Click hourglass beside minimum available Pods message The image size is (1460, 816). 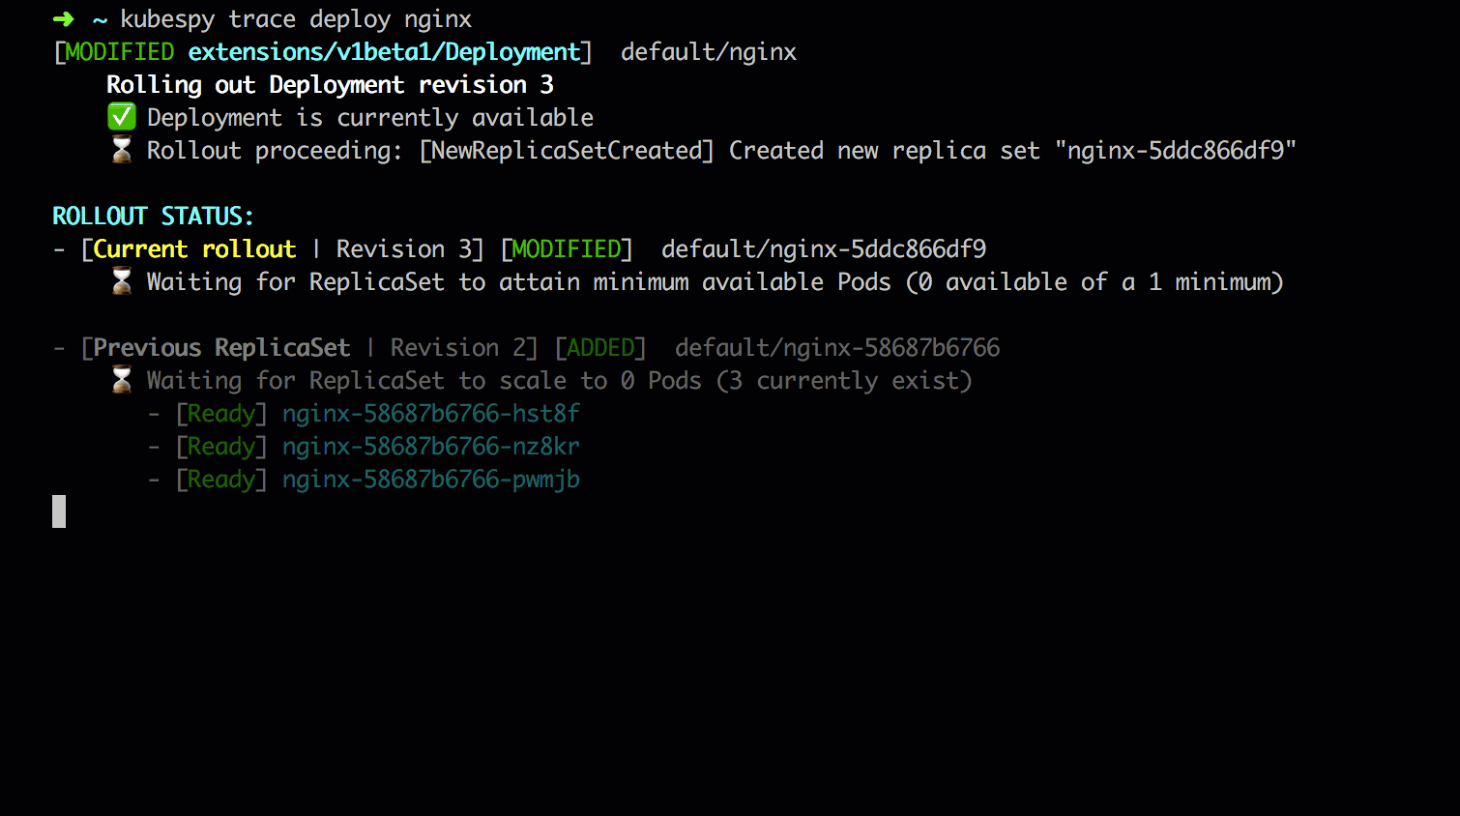(x=121, y=282)
